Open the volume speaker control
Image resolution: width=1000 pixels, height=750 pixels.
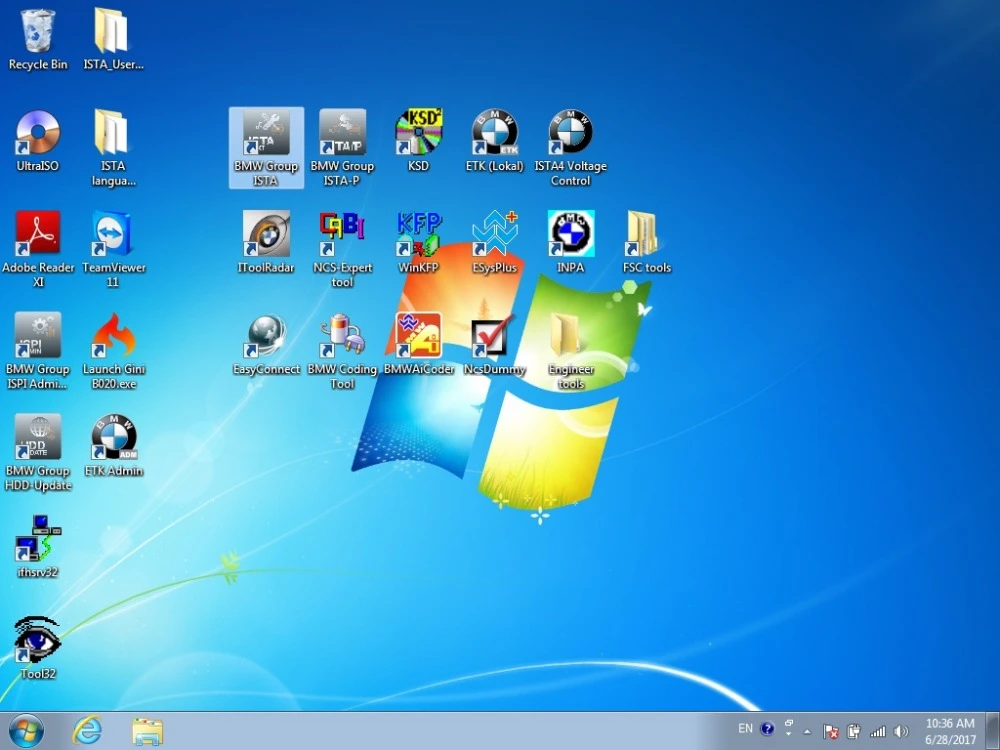901,732
